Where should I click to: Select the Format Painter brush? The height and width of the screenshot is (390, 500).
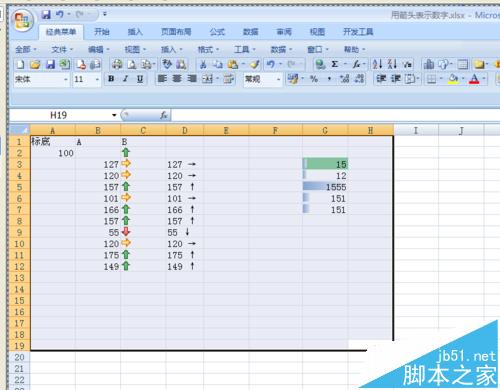coord(255,64)
